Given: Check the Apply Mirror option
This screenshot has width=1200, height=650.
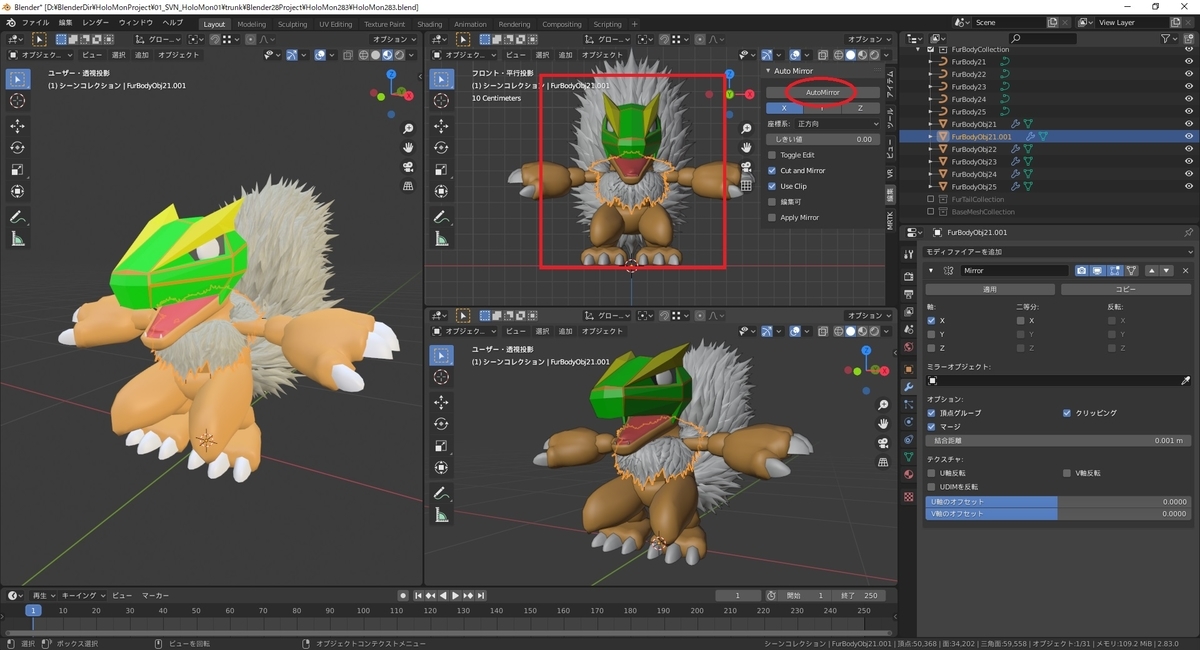Looking at the screenshot, I should coord(772,217).
